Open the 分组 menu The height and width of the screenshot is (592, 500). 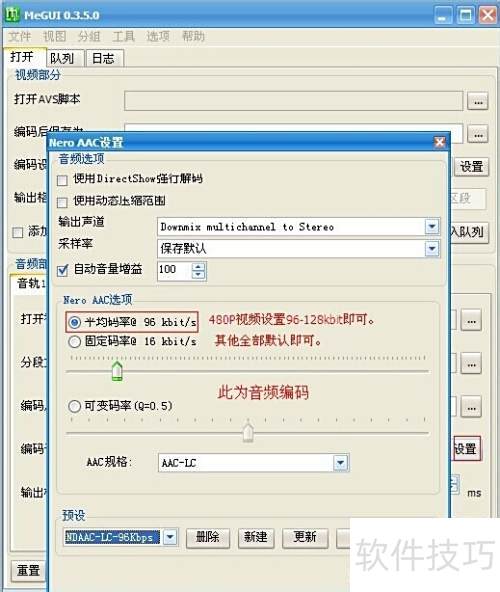(x=89, y=36)
